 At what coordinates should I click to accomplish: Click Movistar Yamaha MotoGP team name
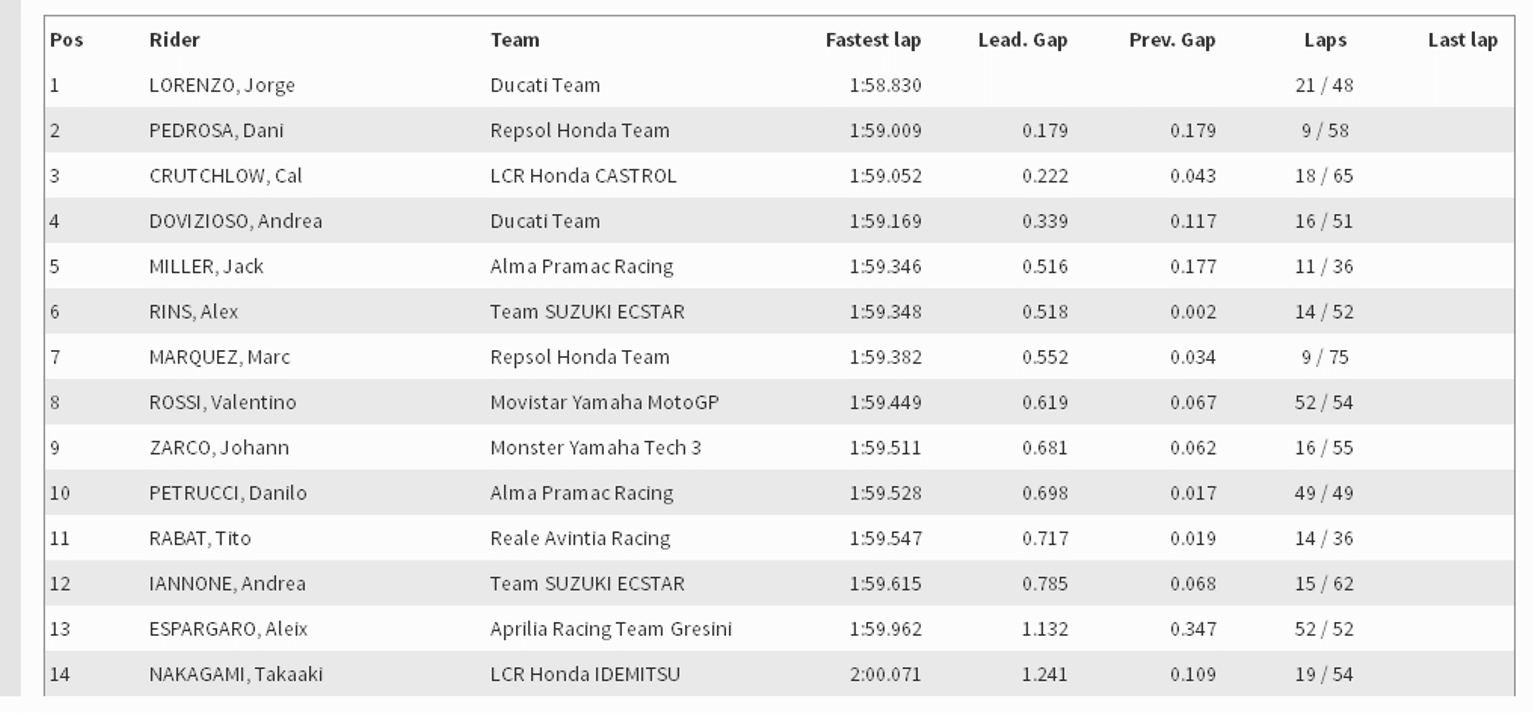(605, 402)
